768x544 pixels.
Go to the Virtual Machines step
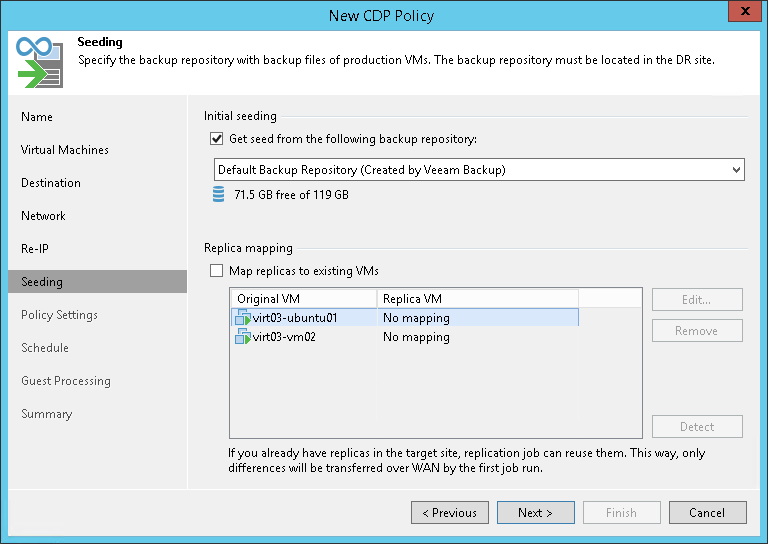coord(65,150)
